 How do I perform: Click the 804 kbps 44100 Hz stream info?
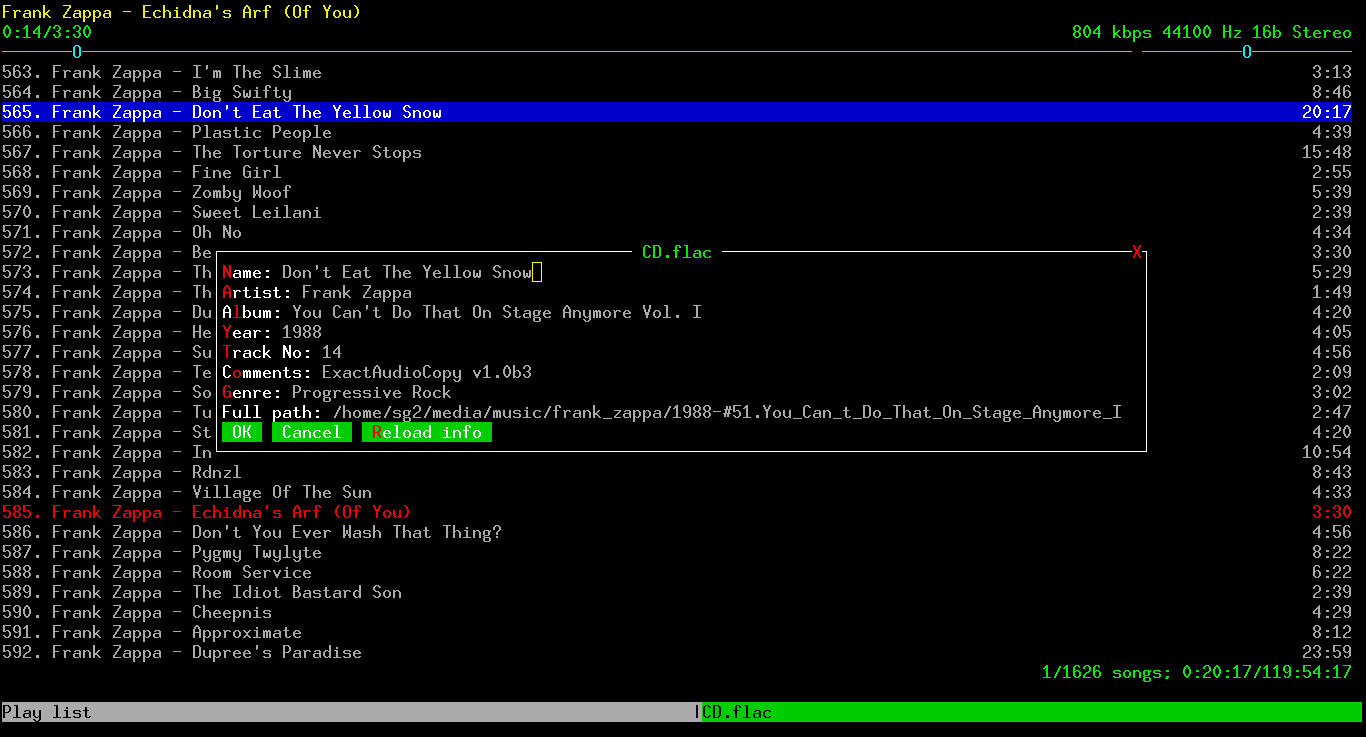1212,32
